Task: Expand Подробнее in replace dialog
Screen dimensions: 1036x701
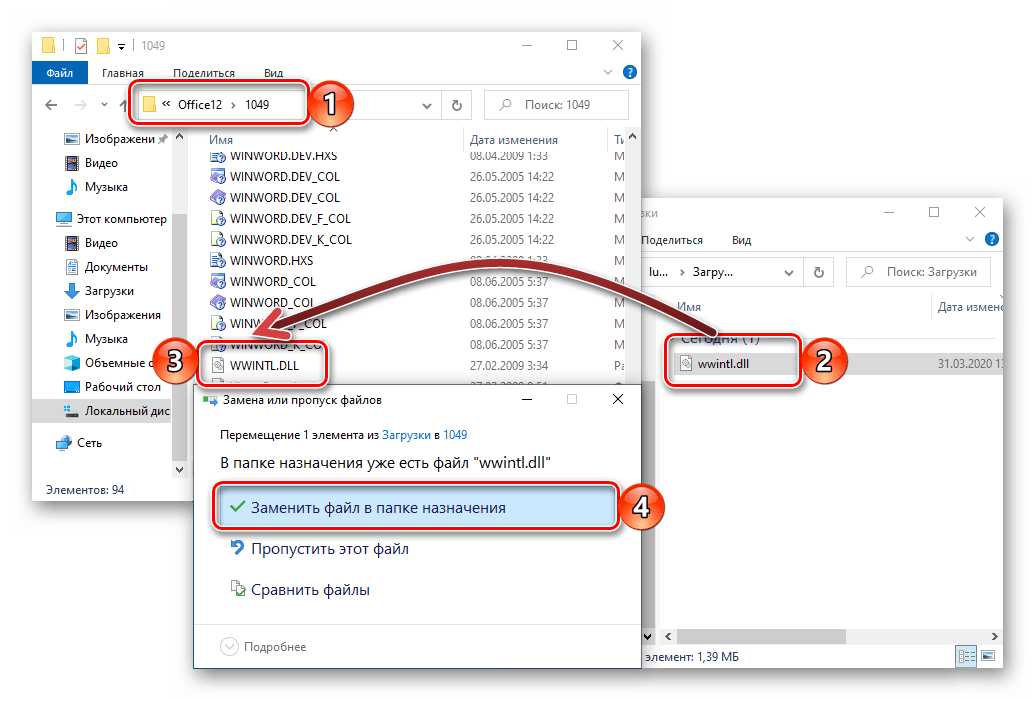Action: point(263,646)
